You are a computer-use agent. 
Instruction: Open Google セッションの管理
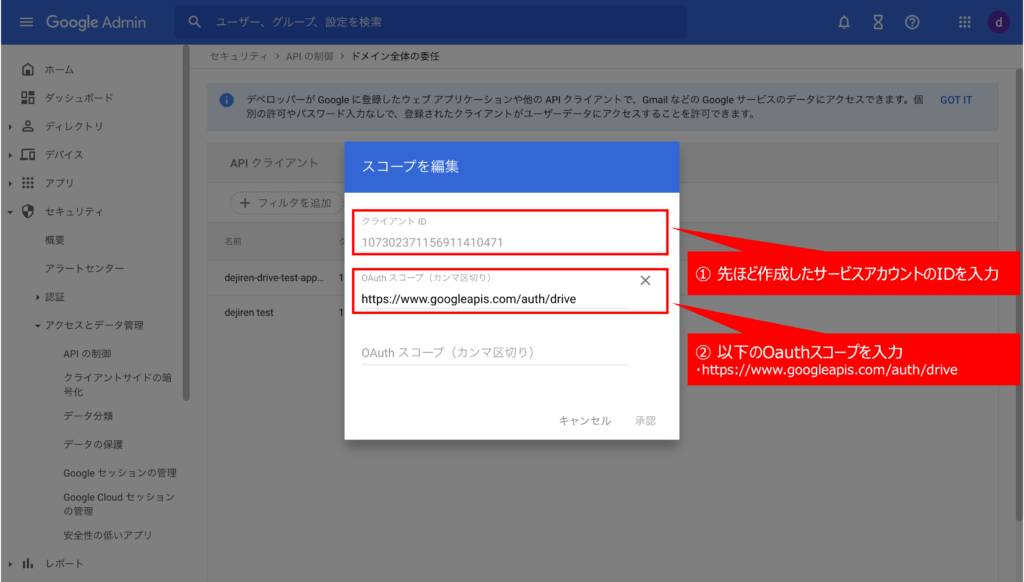pos(120,473)
